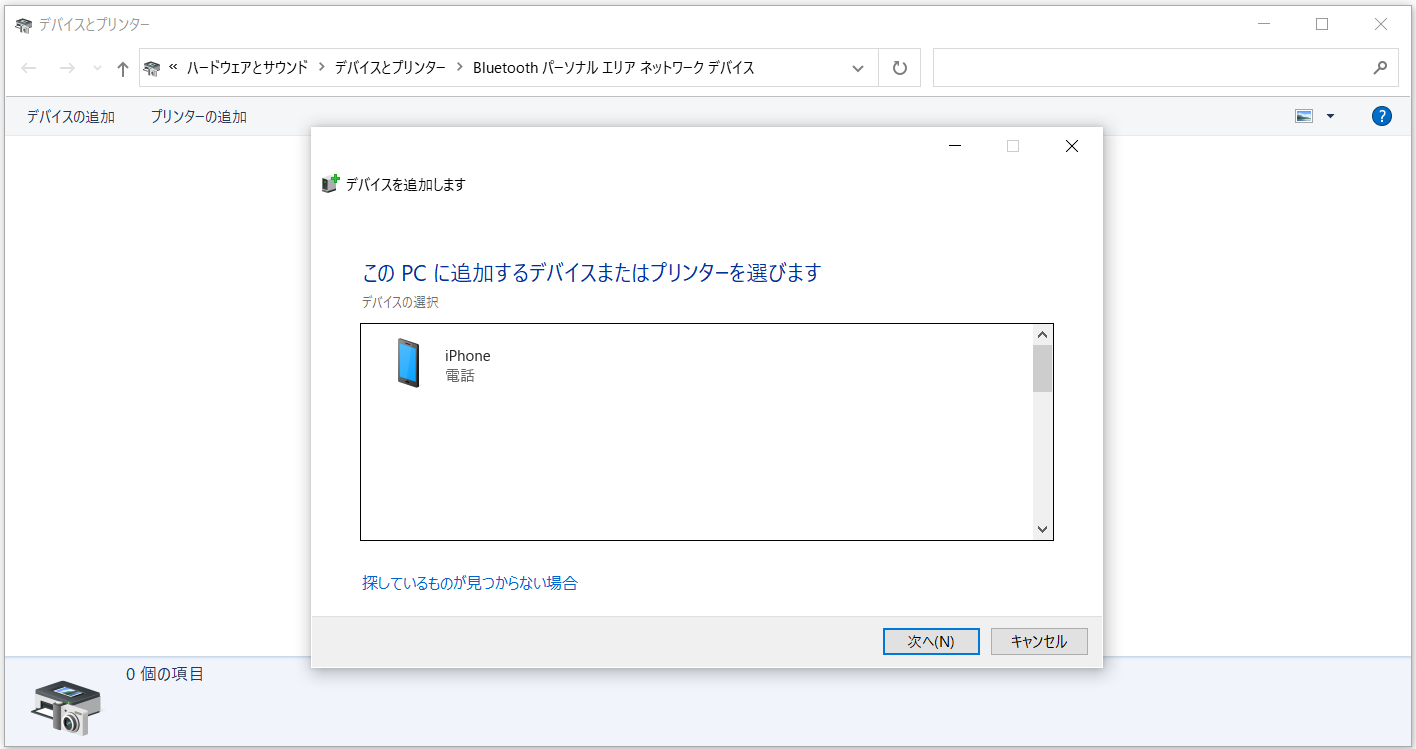Open ハードウェアとサウンド breadcrumb
The image size is (1416, 749).
click(248, 68)
